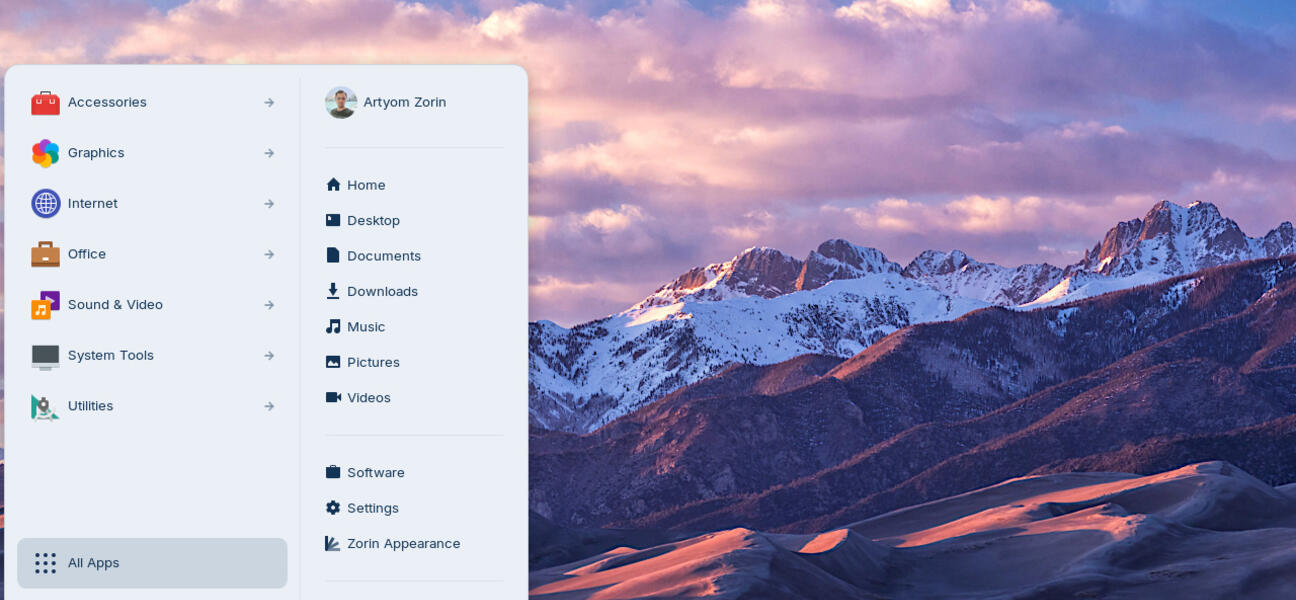Image resolution: width=1296 pixels, height=600 pixels.
Task: Open the Documents folder
Action: click(x=383, y=255)
